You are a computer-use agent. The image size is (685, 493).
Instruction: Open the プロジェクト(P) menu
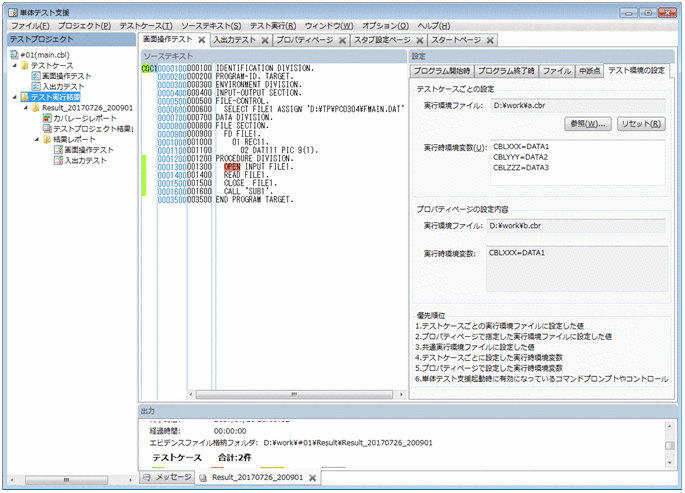click(x=84, y=26)
